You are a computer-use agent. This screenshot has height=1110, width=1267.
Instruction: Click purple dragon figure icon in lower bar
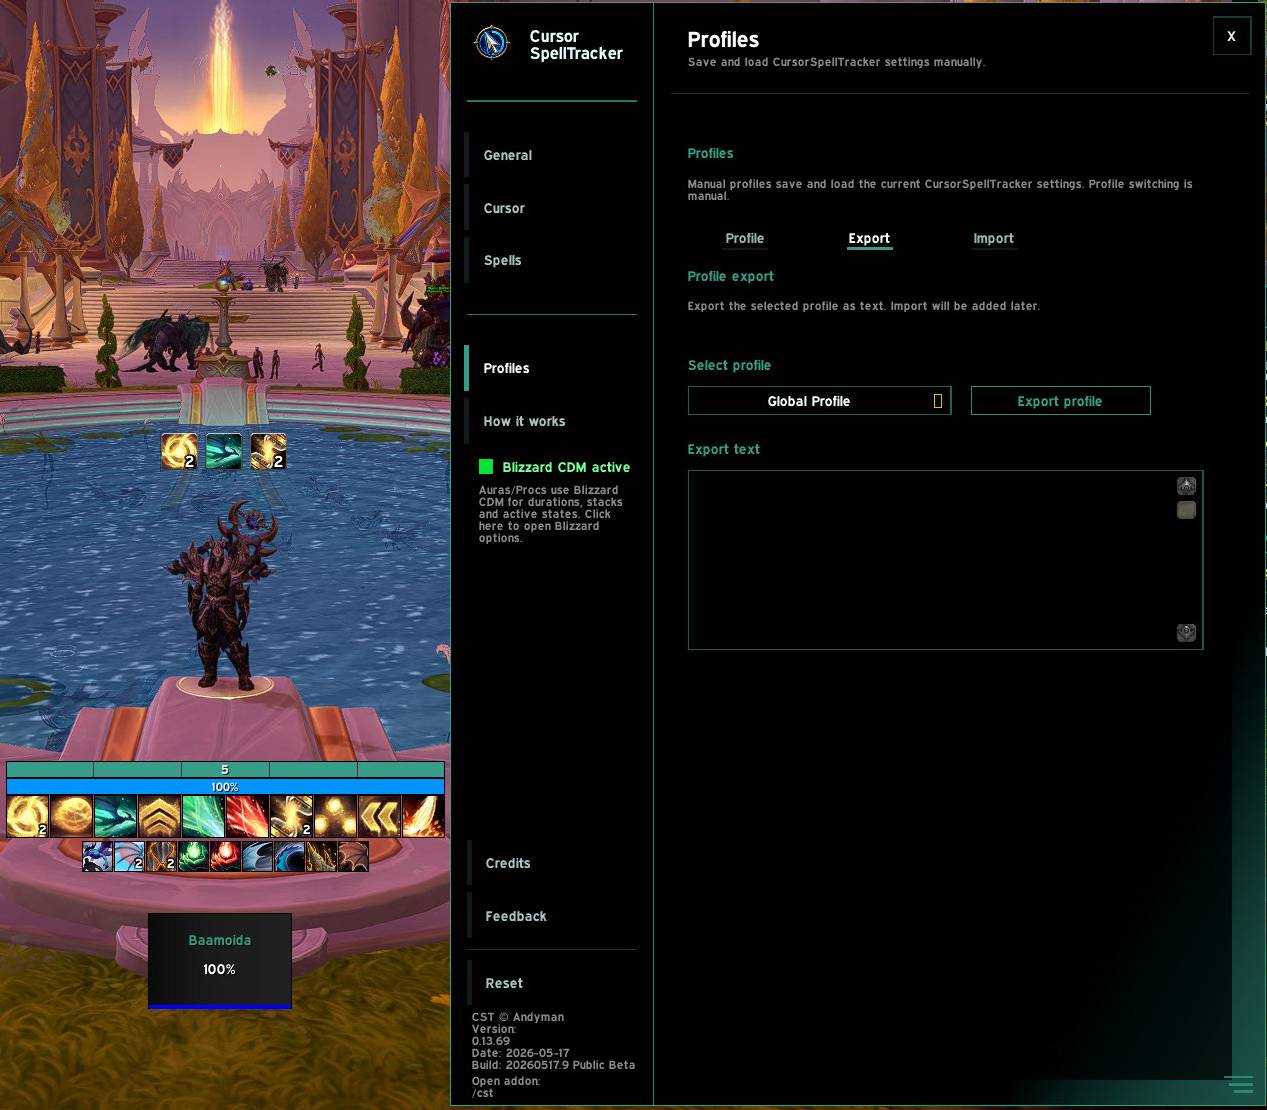point(98,856)
